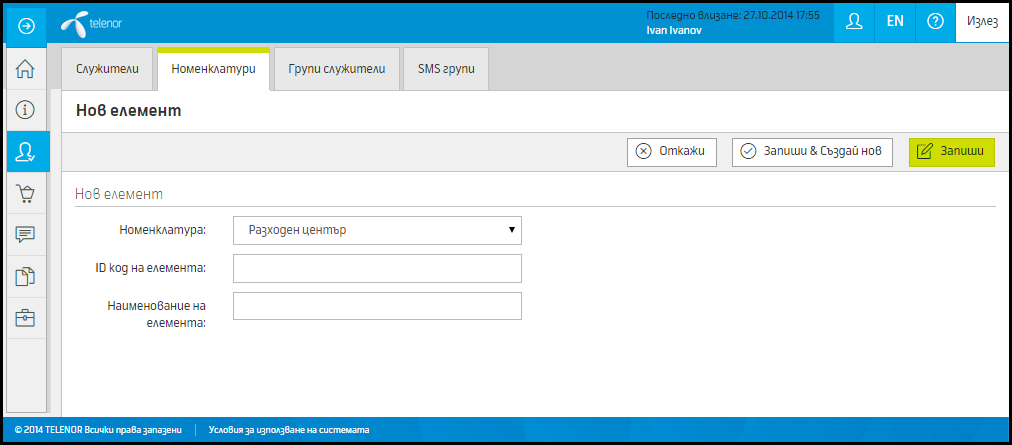Click the Ivan Ivanov user name
The width and height of the screenshot is (1012, 445).
pos(673,30)
